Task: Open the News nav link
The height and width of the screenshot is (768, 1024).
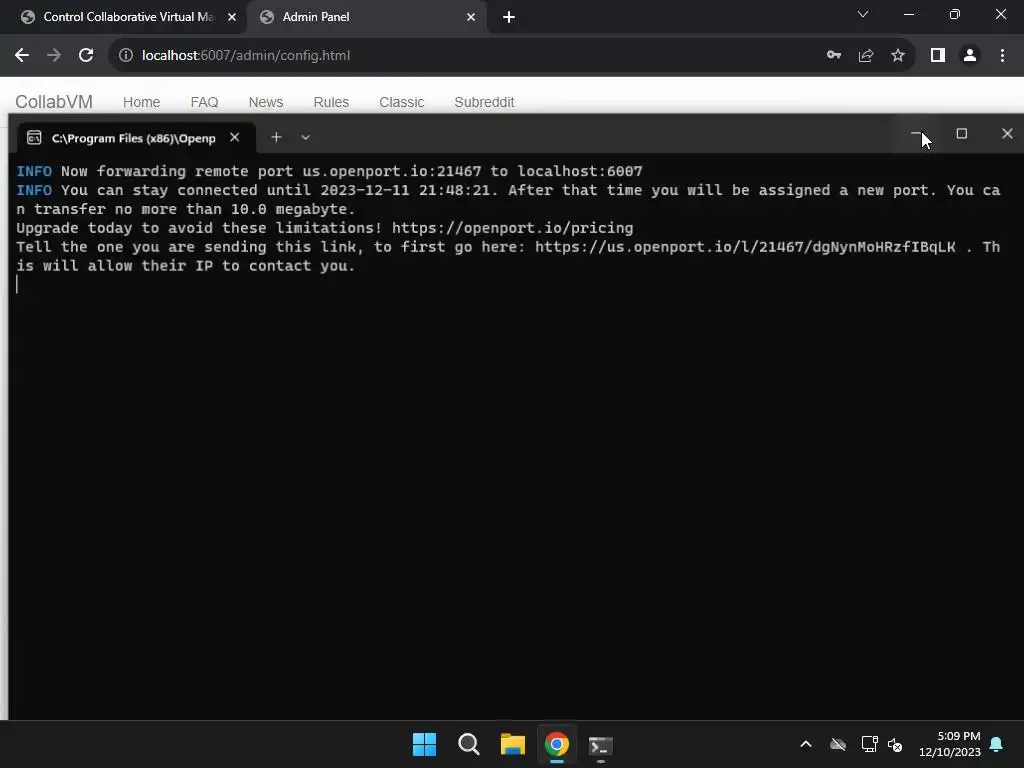Action: click(x=266, y=103)
